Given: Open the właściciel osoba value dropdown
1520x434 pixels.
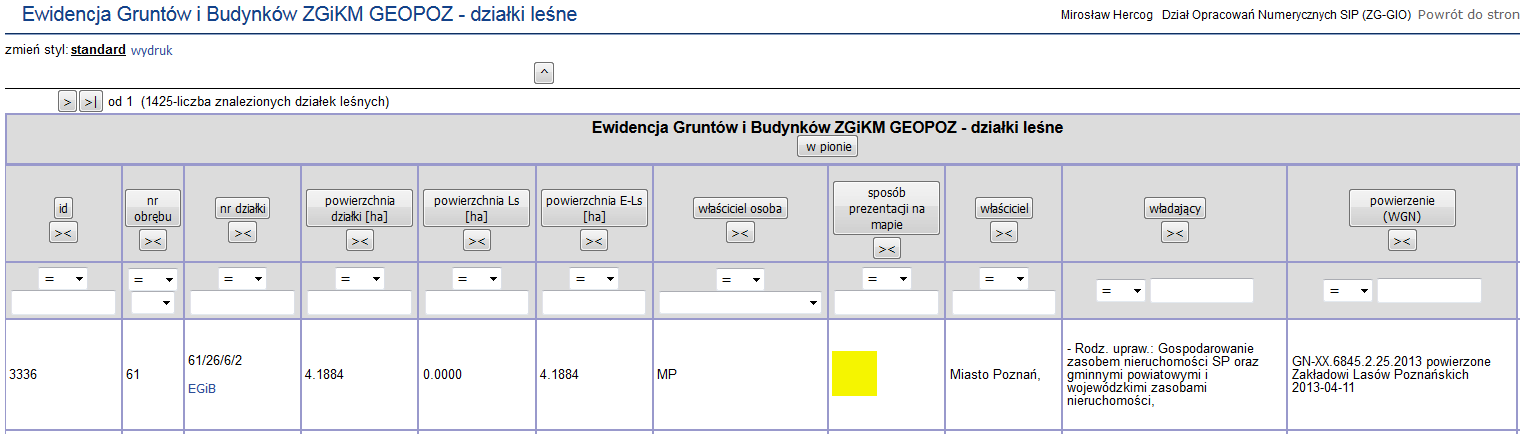Looking at the screenshot, I should (x=740, y=303).
